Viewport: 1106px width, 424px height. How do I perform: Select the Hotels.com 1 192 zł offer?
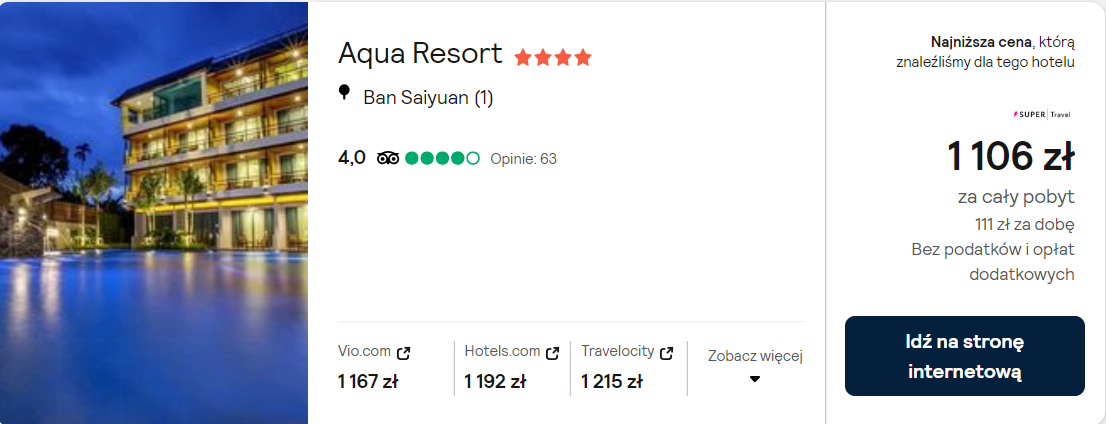click(495, 381)
